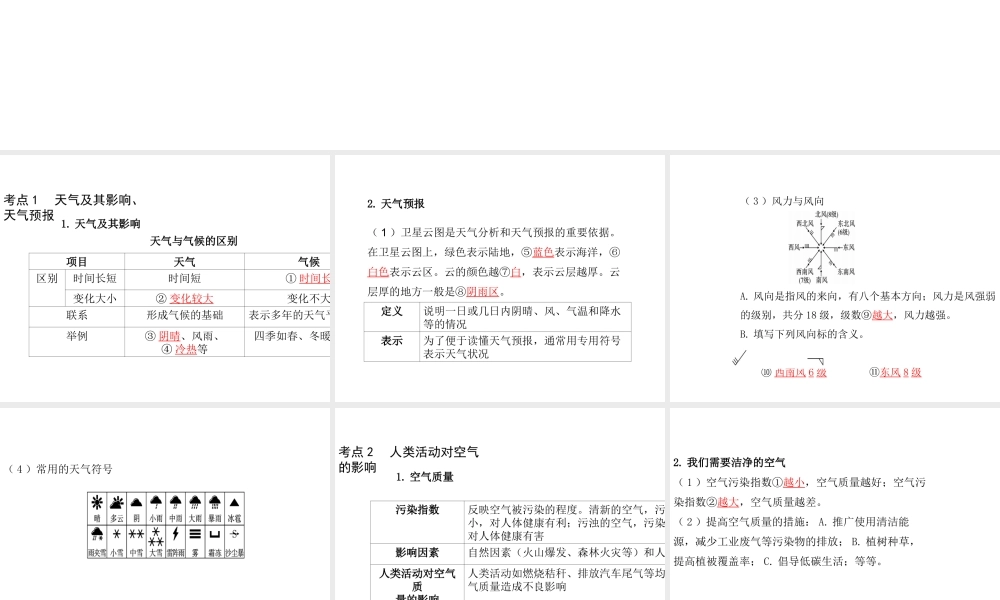
Task: Click the 晴 sunny weather symbol
Action: pyautogui.click(x=97, y=502)
